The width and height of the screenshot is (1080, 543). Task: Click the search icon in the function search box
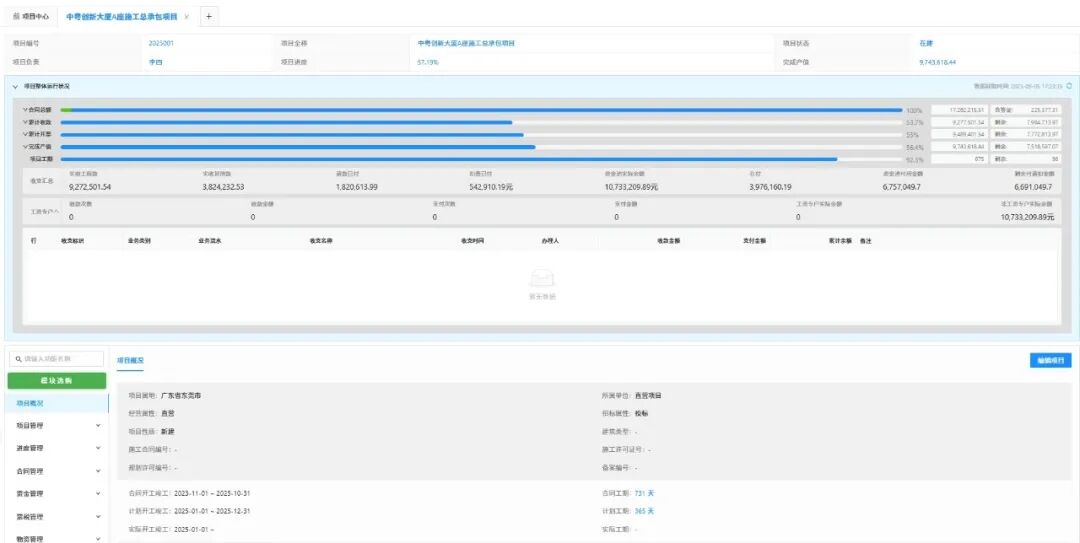pyautogui.click(x=18, y=358)
